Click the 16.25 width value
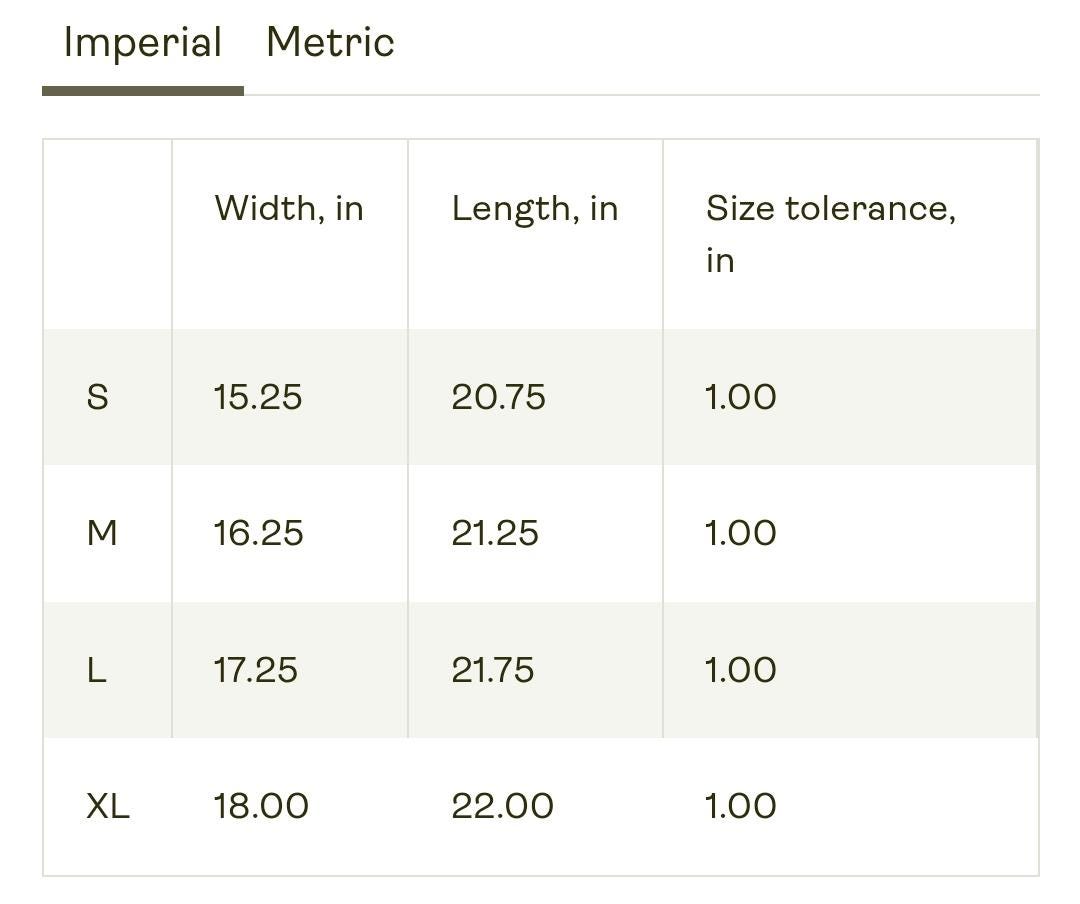This screenshot has width=1080, height=904. tap(258, 533)
